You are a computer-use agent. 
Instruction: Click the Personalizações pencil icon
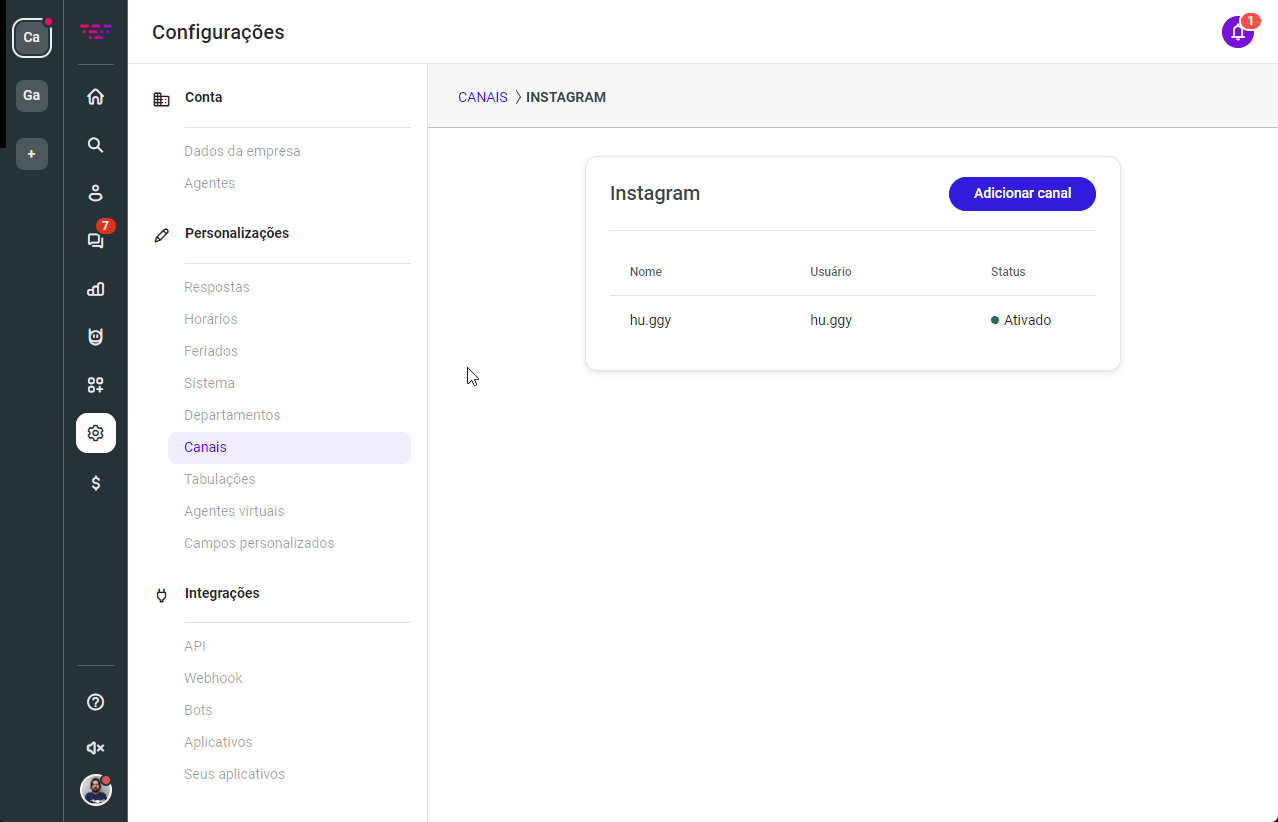point(161,235)
